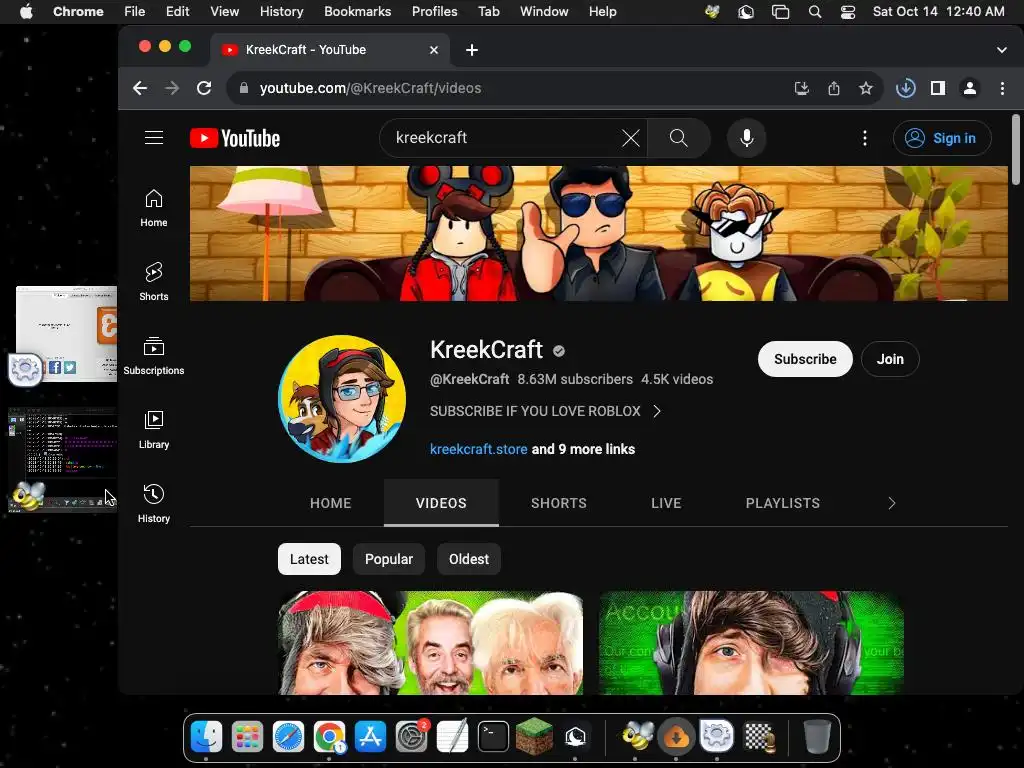Open Safari from the dock

coord(288,737)
